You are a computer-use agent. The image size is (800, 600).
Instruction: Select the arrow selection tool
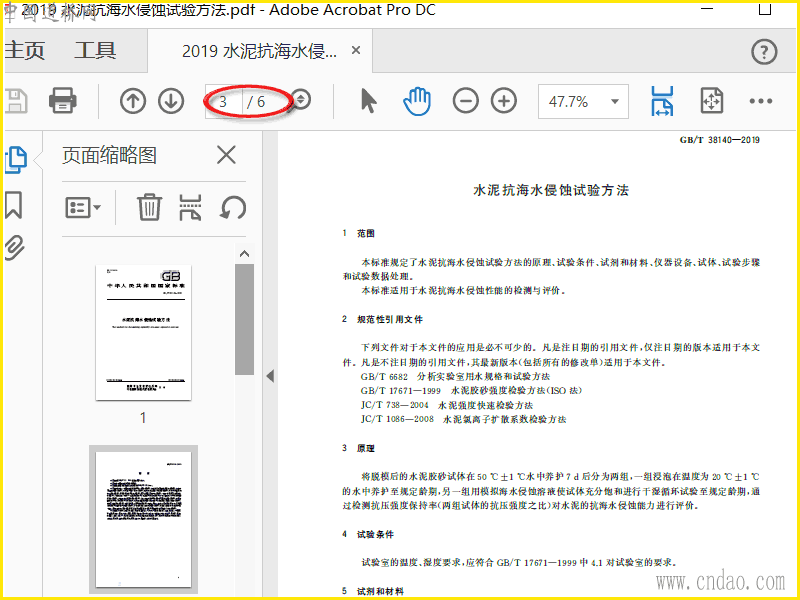pyautogui.click(x=368, y=101)
